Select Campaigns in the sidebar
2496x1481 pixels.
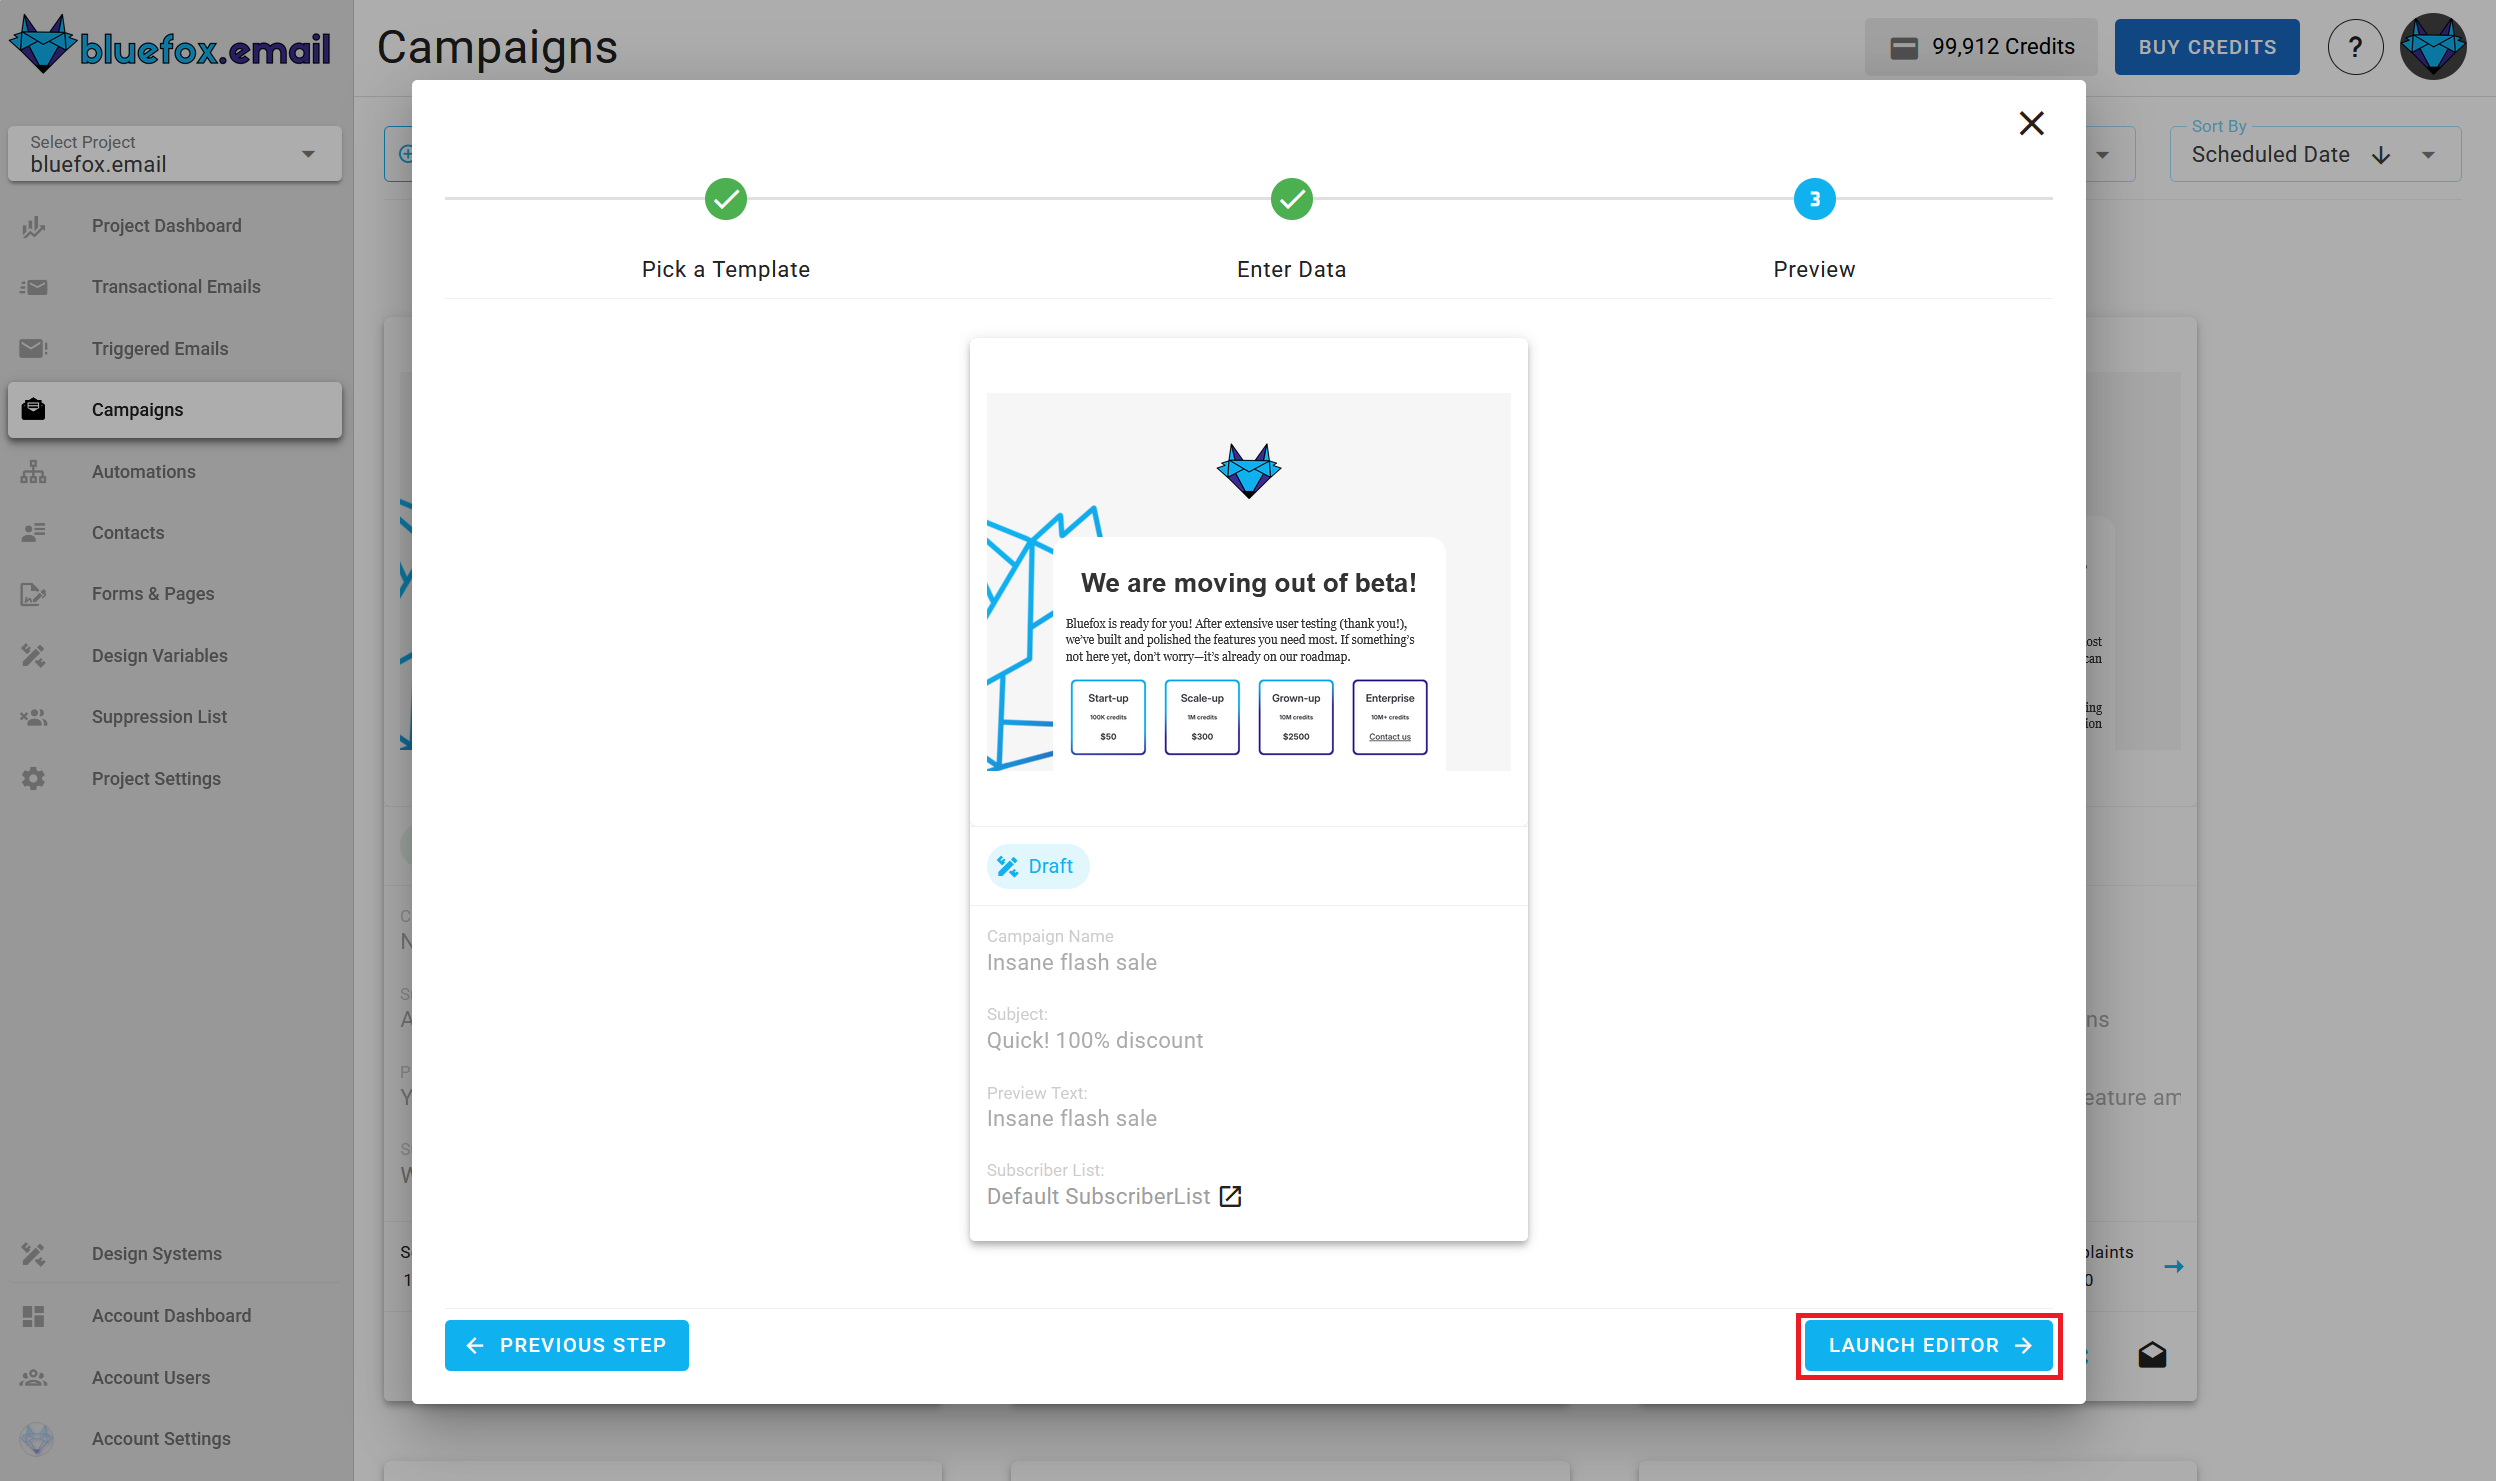pos(175,409)
